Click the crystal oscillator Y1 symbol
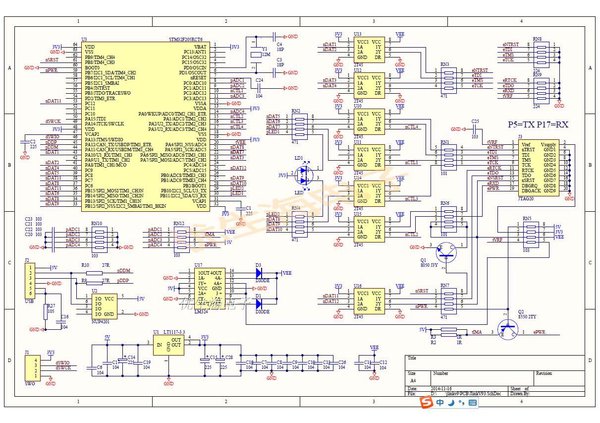The width and height of the screenshot is (600, 423). point(254,55)
